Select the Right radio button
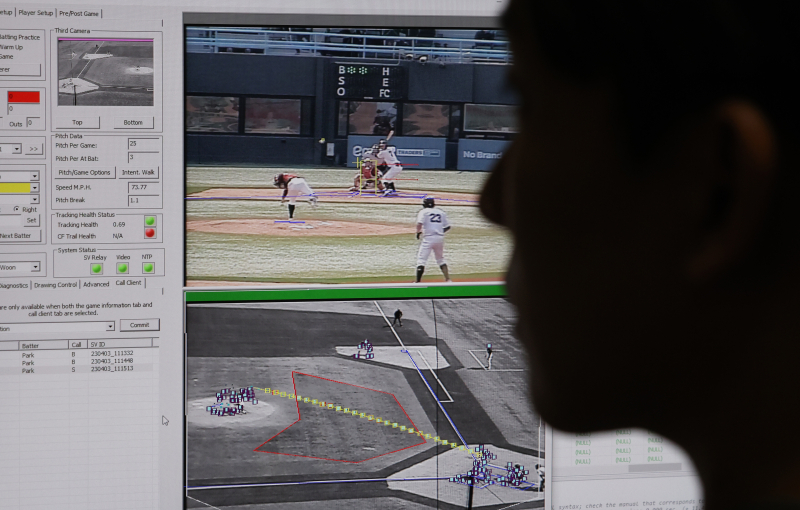800x510 pixels. click(17, 209)
